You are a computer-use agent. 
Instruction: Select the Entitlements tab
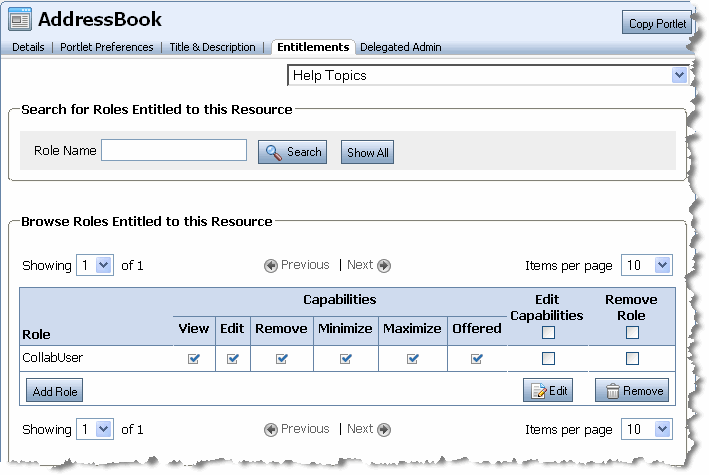[x=313, y=47]
